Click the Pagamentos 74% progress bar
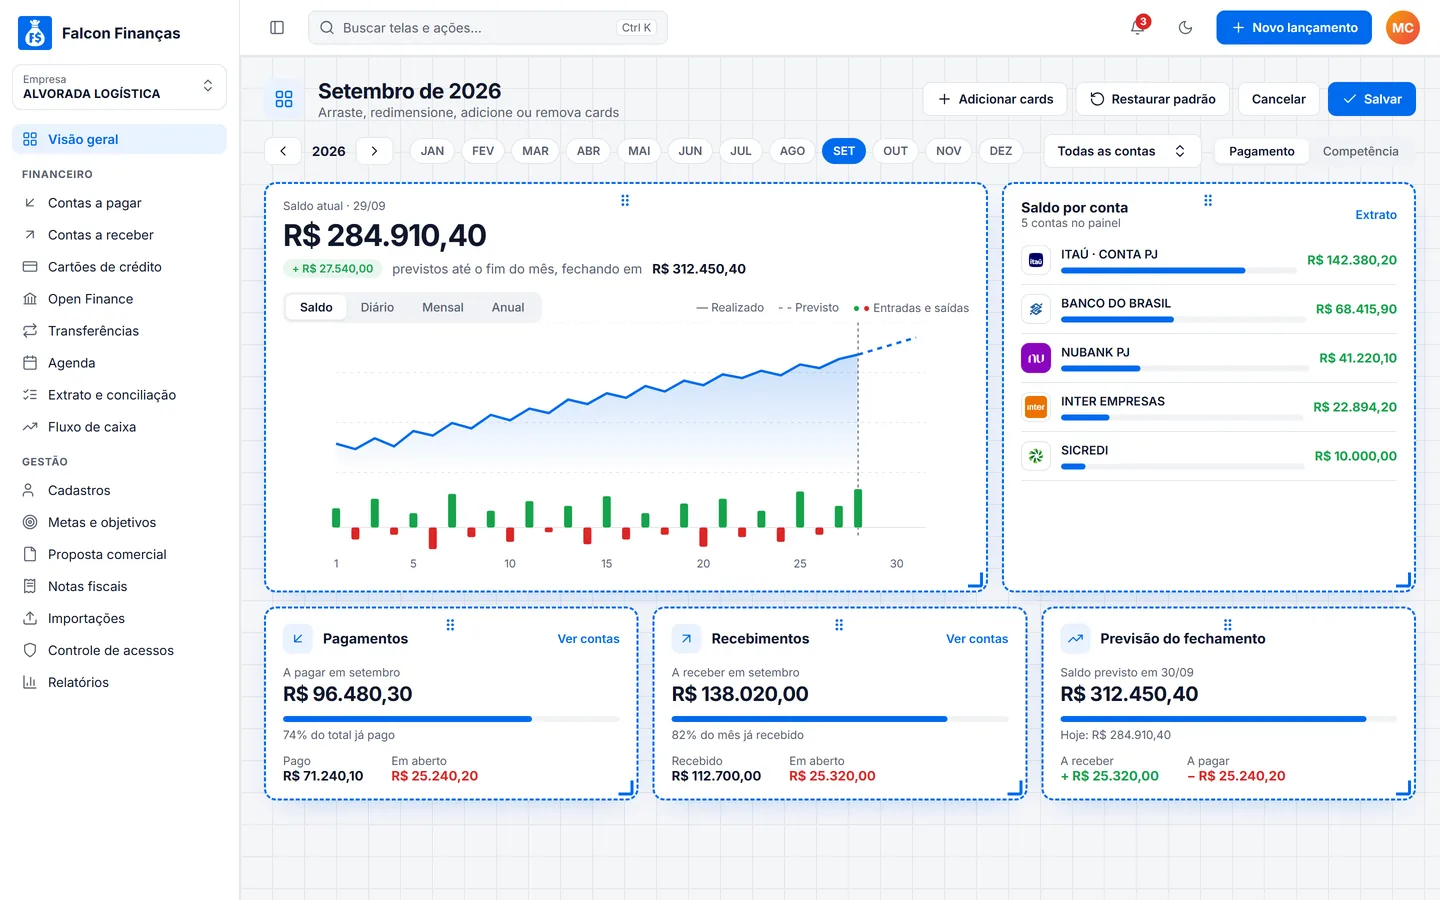Image resolution: width=1440 pixels, height=900 pixels. (451, 719)
